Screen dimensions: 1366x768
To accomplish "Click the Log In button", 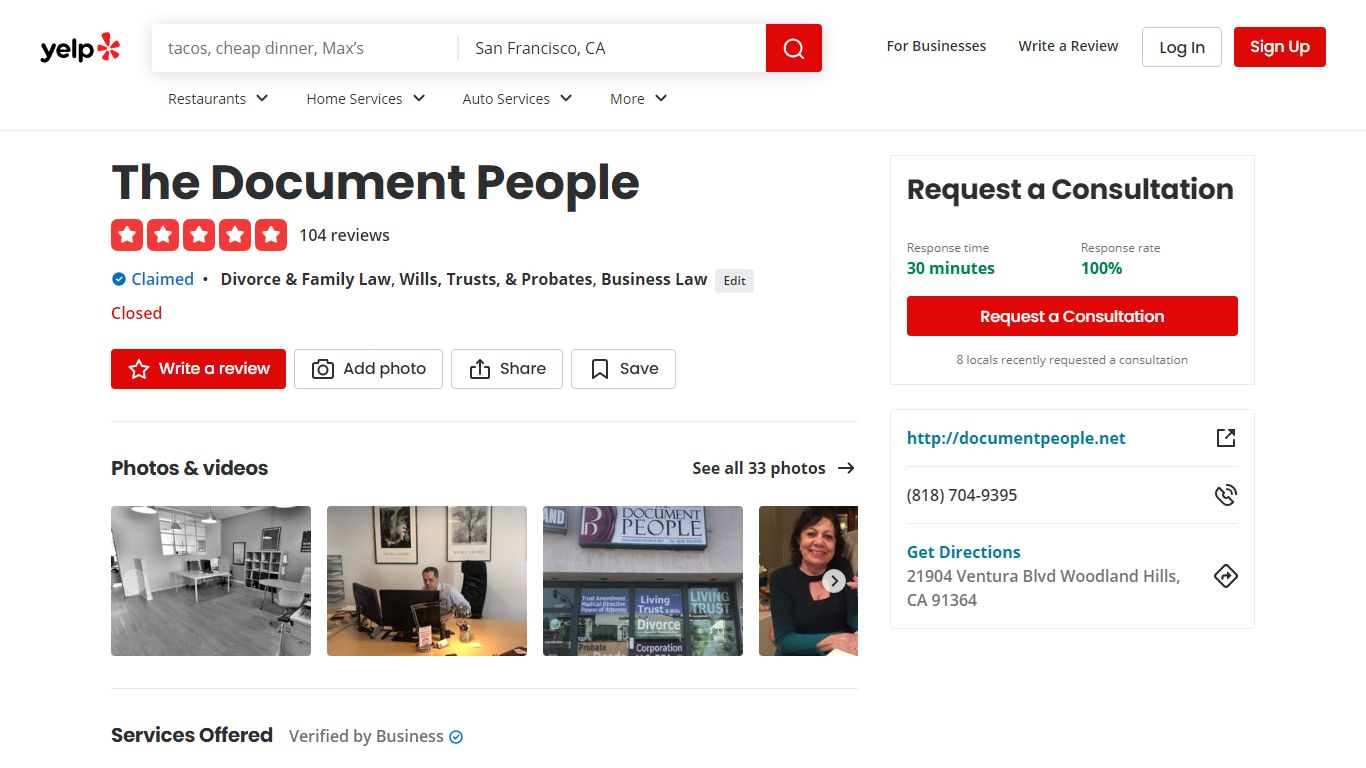I will coord(1182,47).
